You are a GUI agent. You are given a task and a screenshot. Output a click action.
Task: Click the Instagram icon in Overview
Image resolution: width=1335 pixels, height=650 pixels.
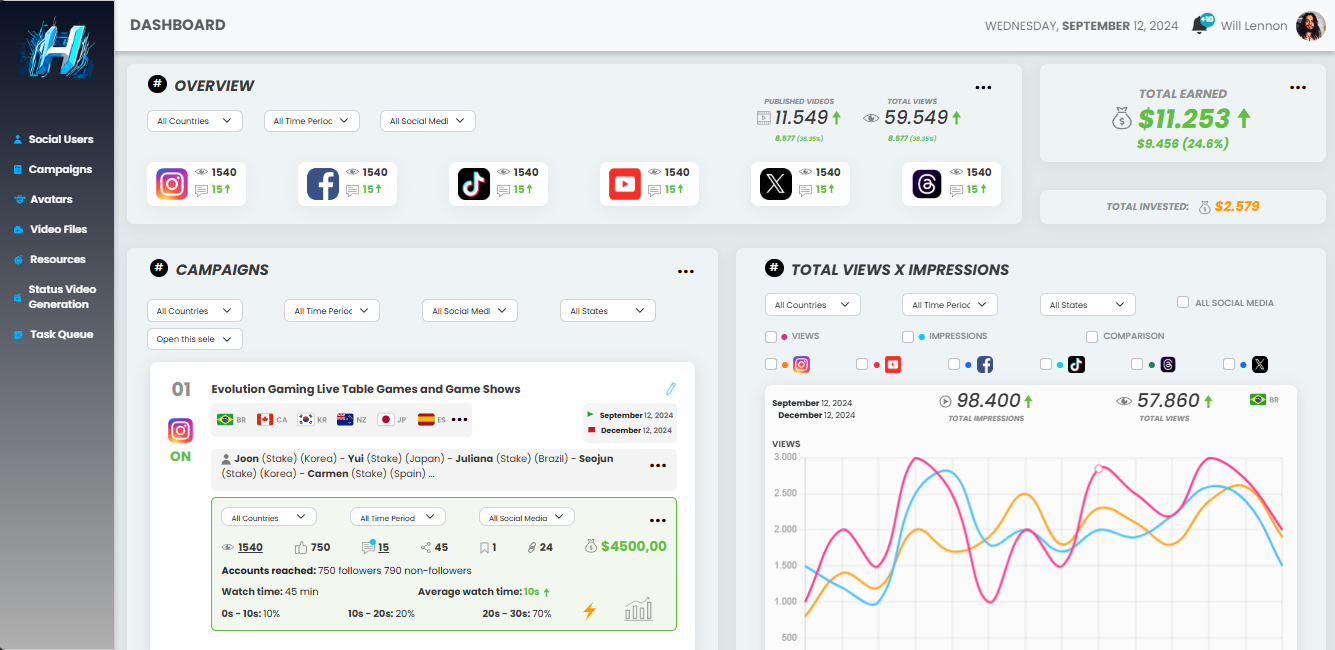coord(172,184)
